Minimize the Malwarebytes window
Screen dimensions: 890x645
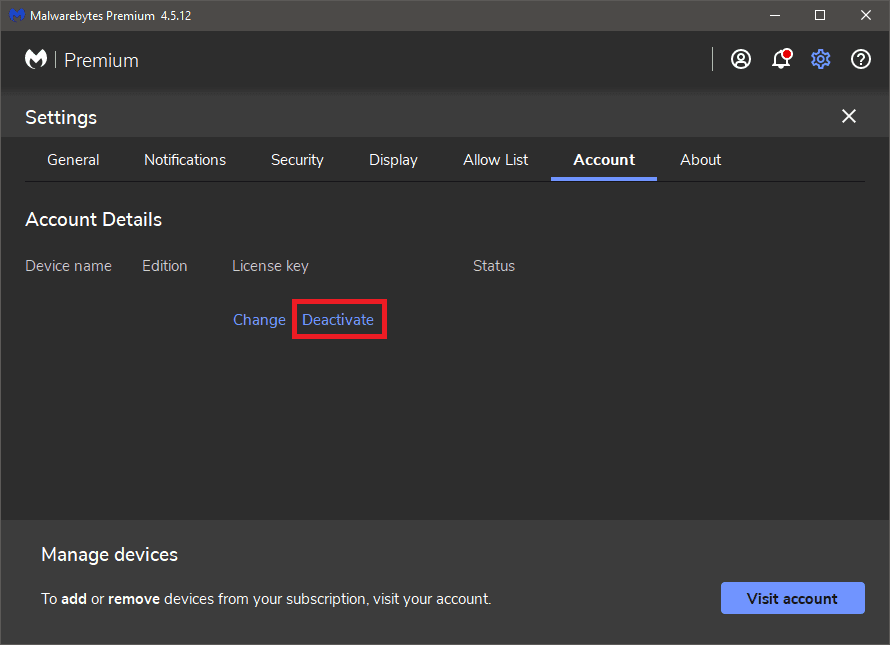[x=775, y=15]
